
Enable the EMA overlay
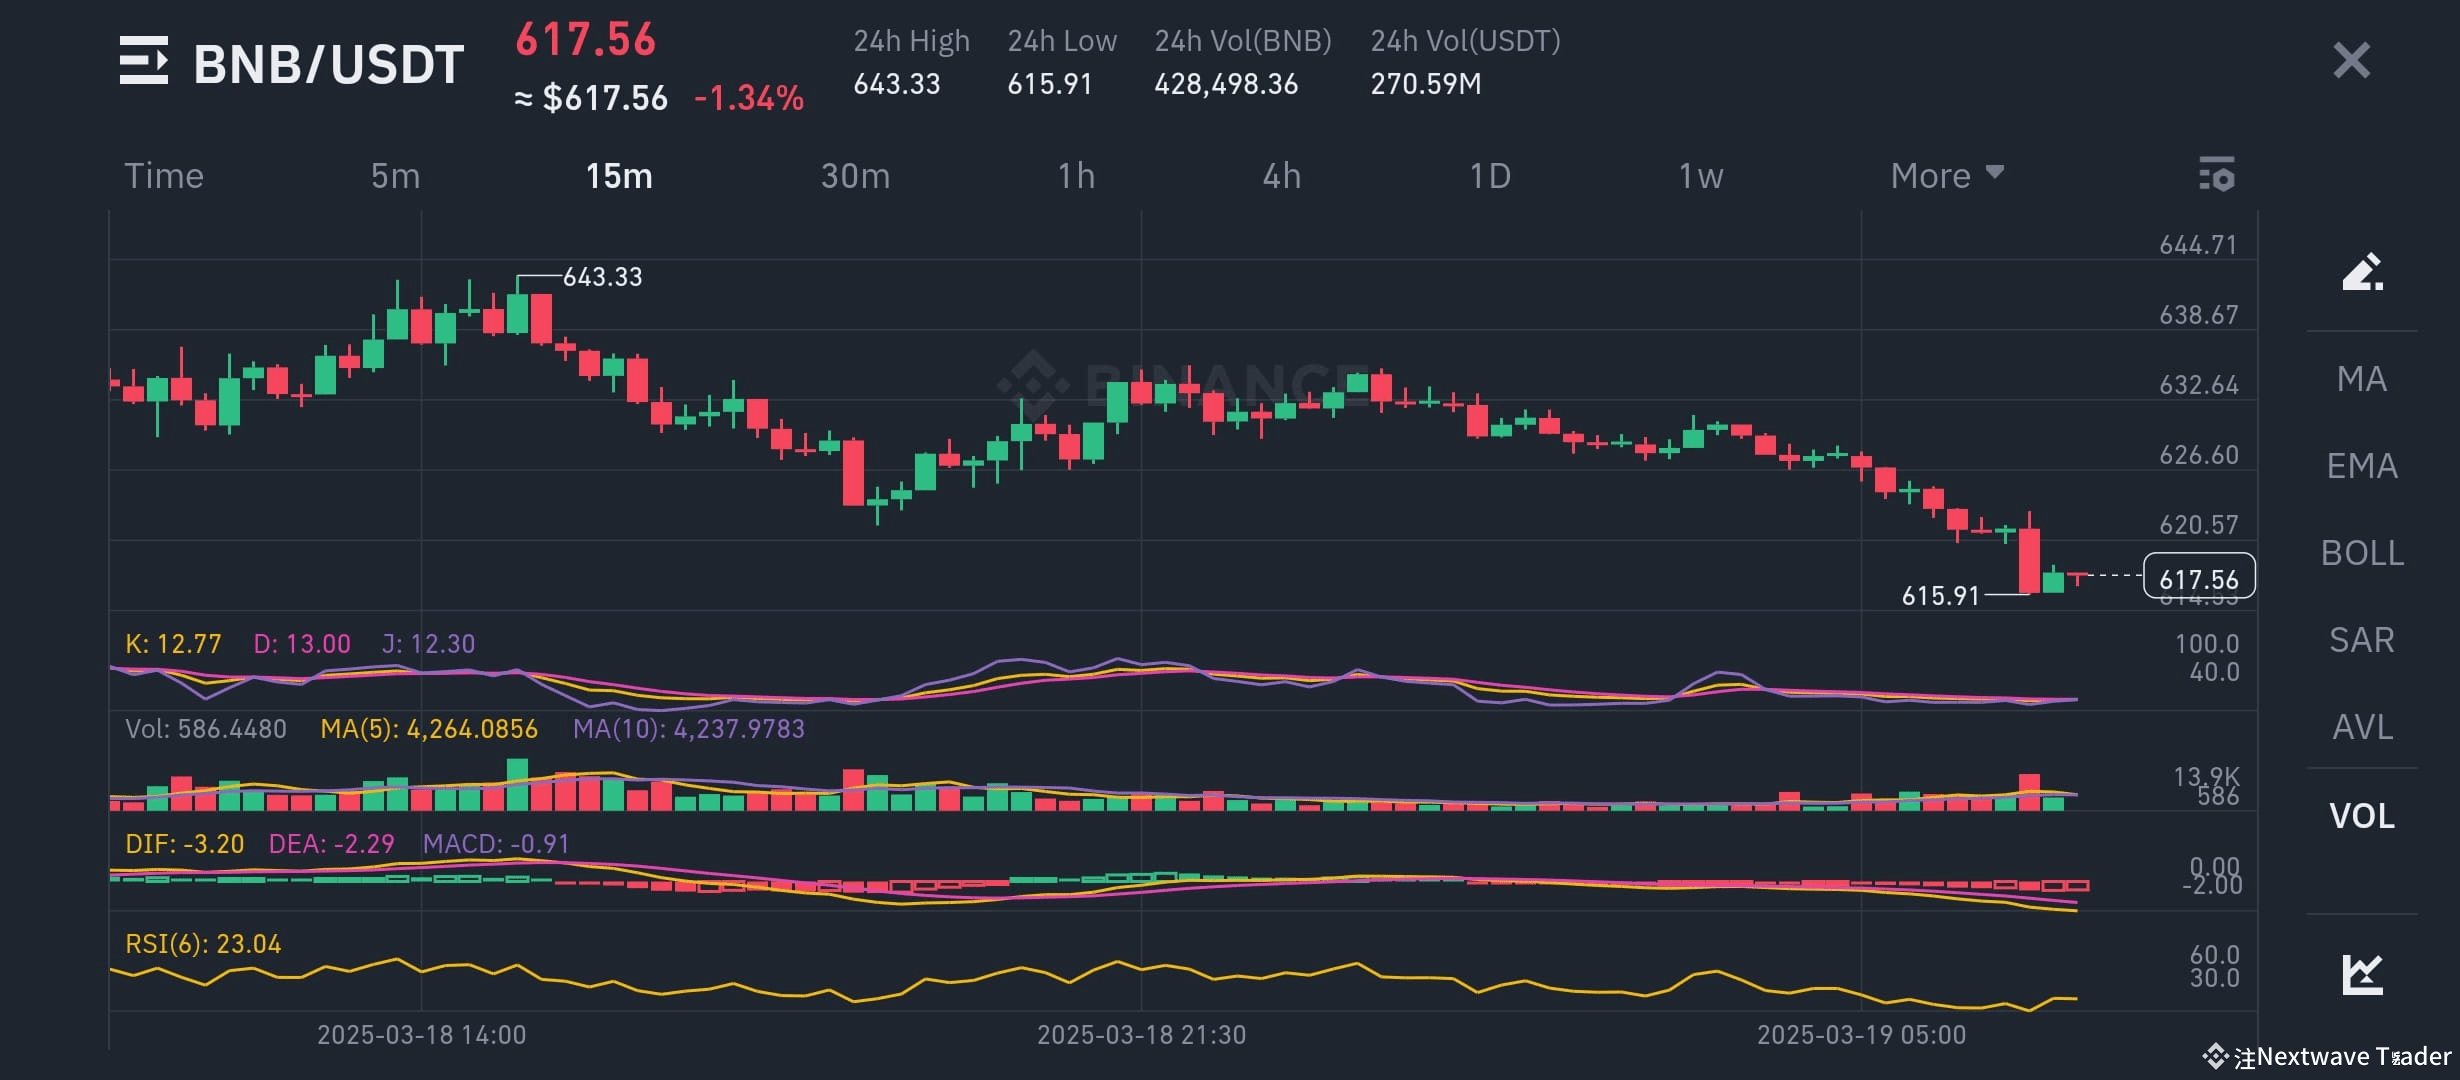point(2360,465)
